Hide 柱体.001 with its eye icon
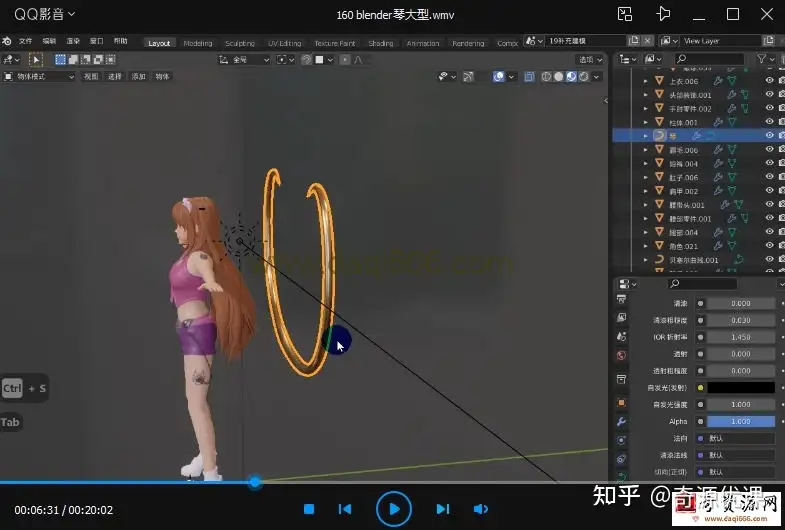Viewport: 785px width, 530px height. [x=769, y=122]
